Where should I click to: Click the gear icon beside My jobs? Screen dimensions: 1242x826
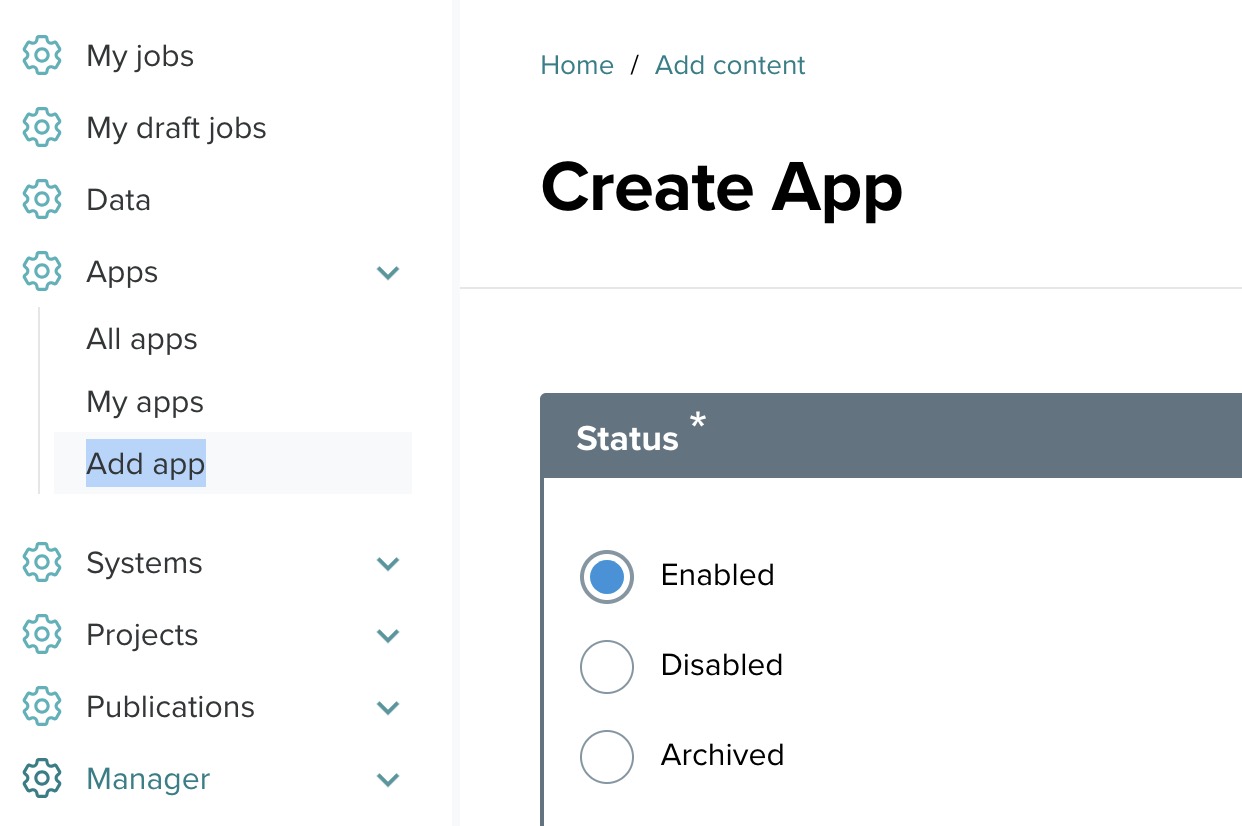pos(42,56)
